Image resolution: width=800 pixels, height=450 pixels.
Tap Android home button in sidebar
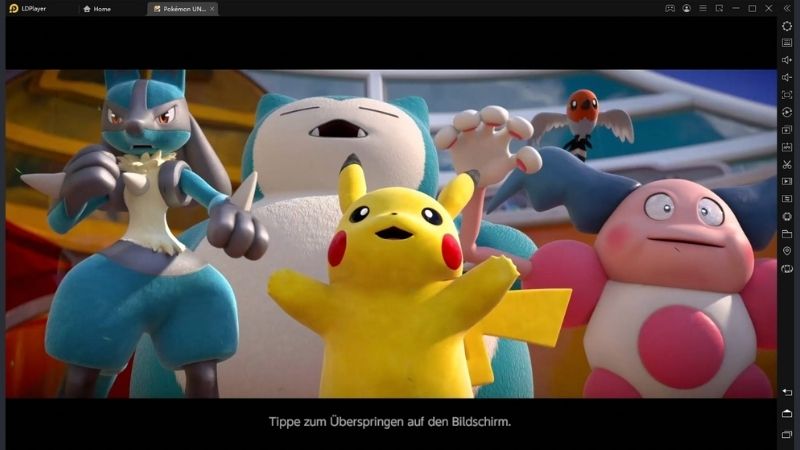(787, 413)
